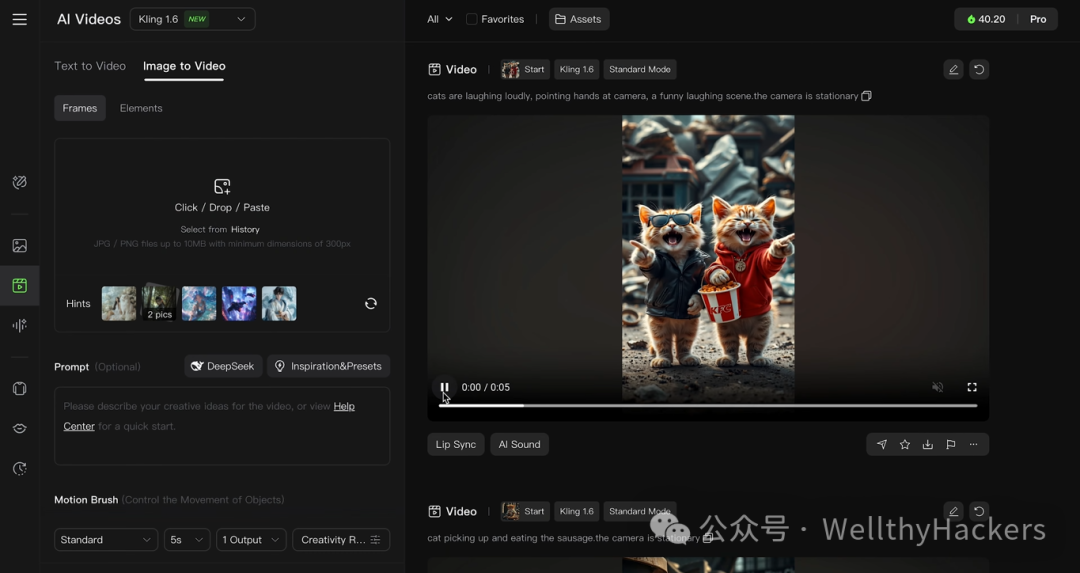1080x573 pixels.
Task: Expand the Kling 1.6 model dropdown
Action: point(192,19)
